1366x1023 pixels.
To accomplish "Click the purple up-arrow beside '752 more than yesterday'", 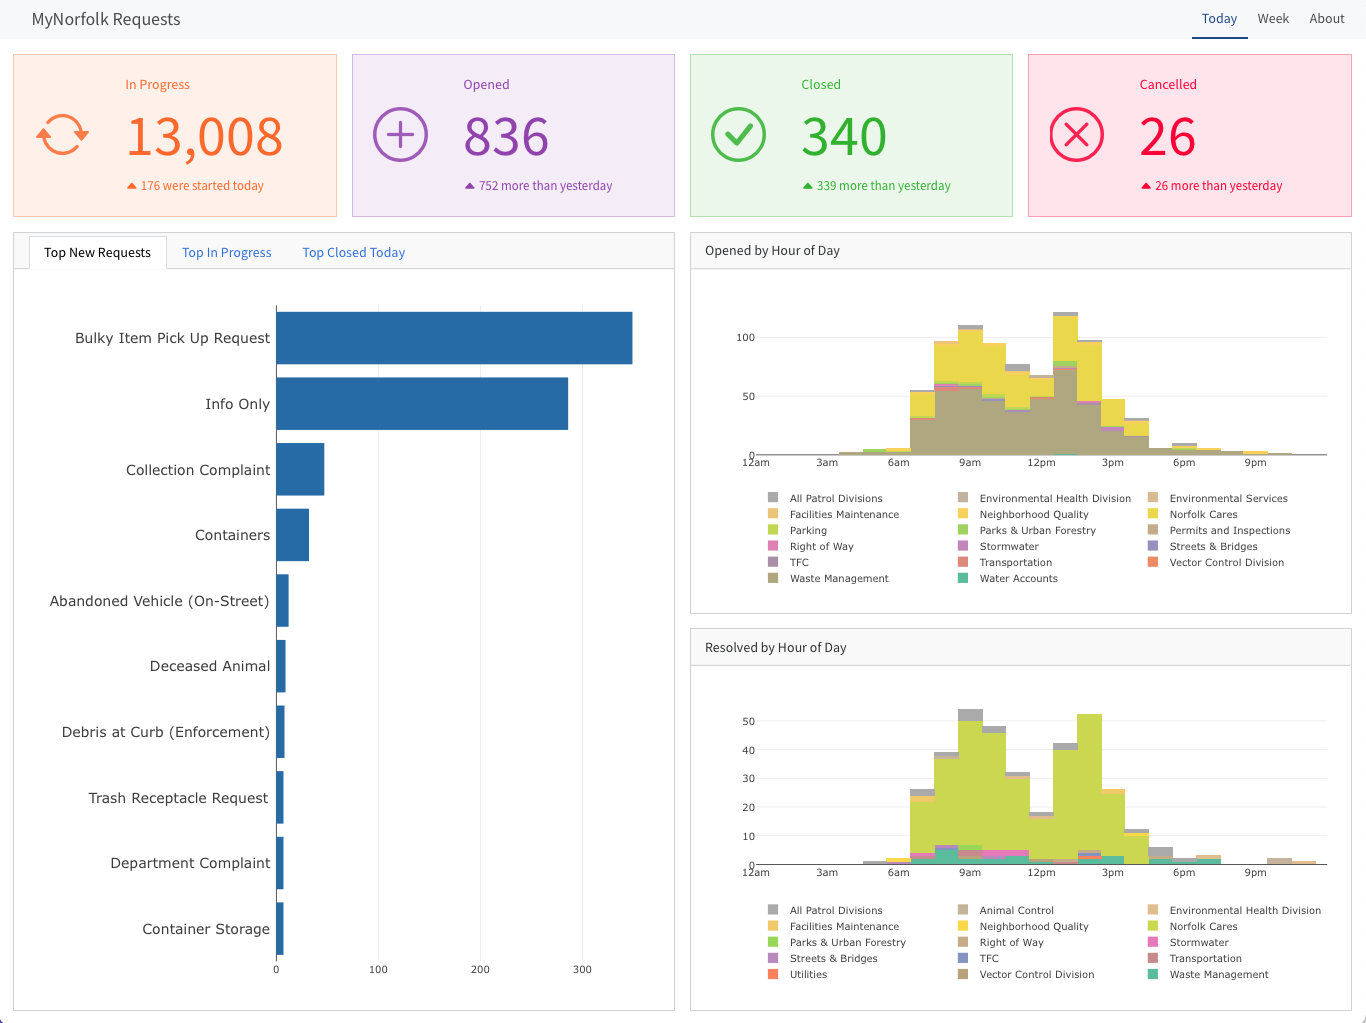I will [x=469, y=186].
